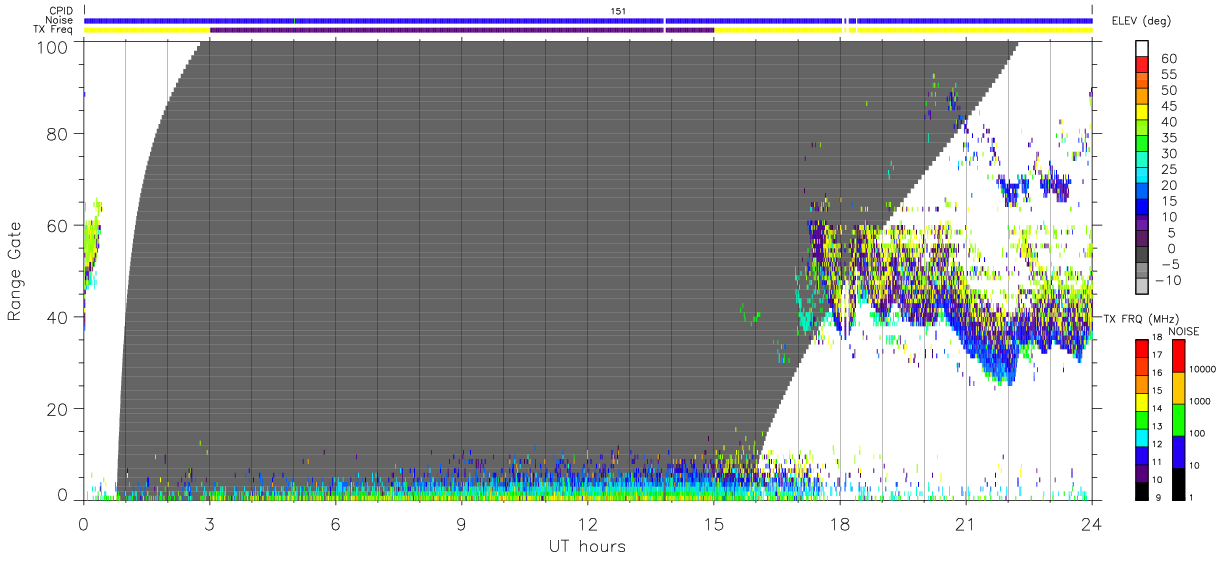Click the 'UT hours' x-axis title
The image size is (1228, 567).
coord(587,546)
